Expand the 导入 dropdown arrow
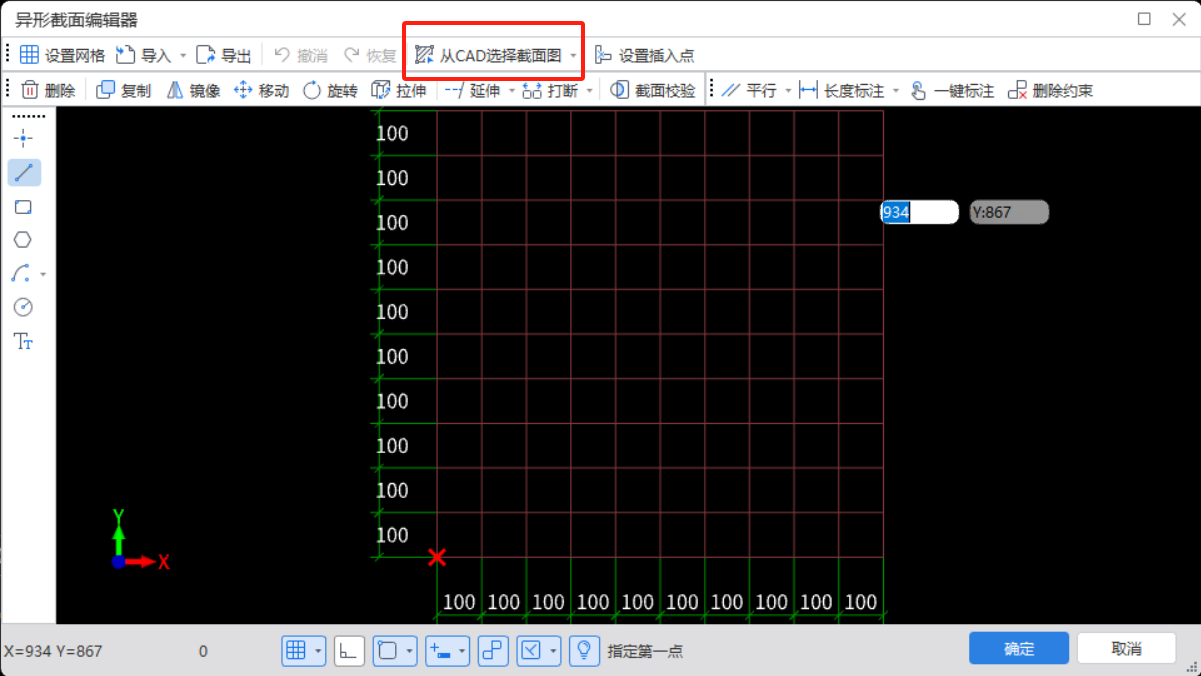 tap(183, 56)
